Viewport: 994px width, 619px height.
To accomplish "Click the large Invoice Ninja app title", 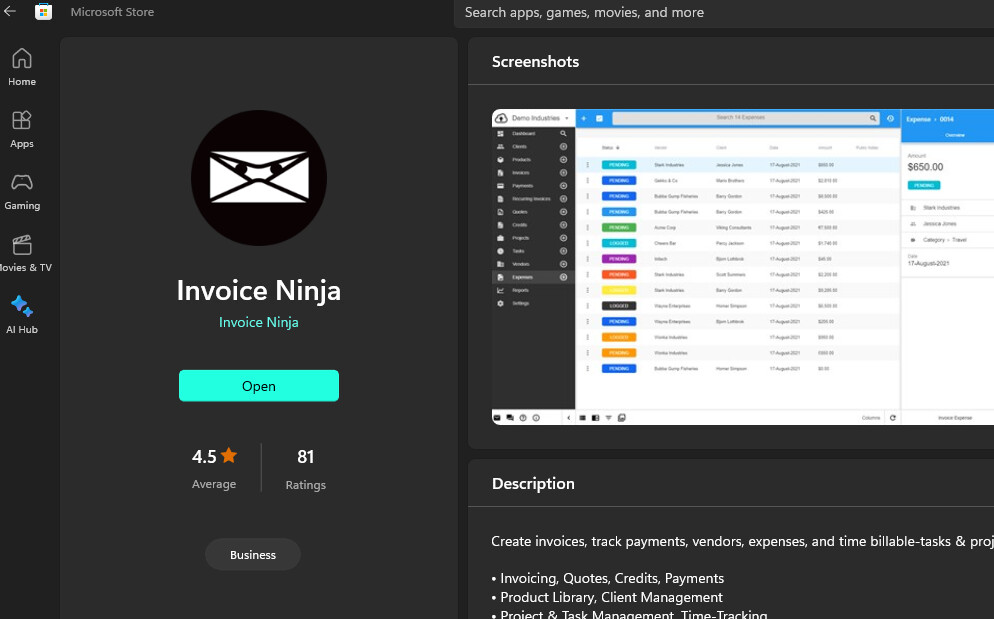I will click(259, 290).
